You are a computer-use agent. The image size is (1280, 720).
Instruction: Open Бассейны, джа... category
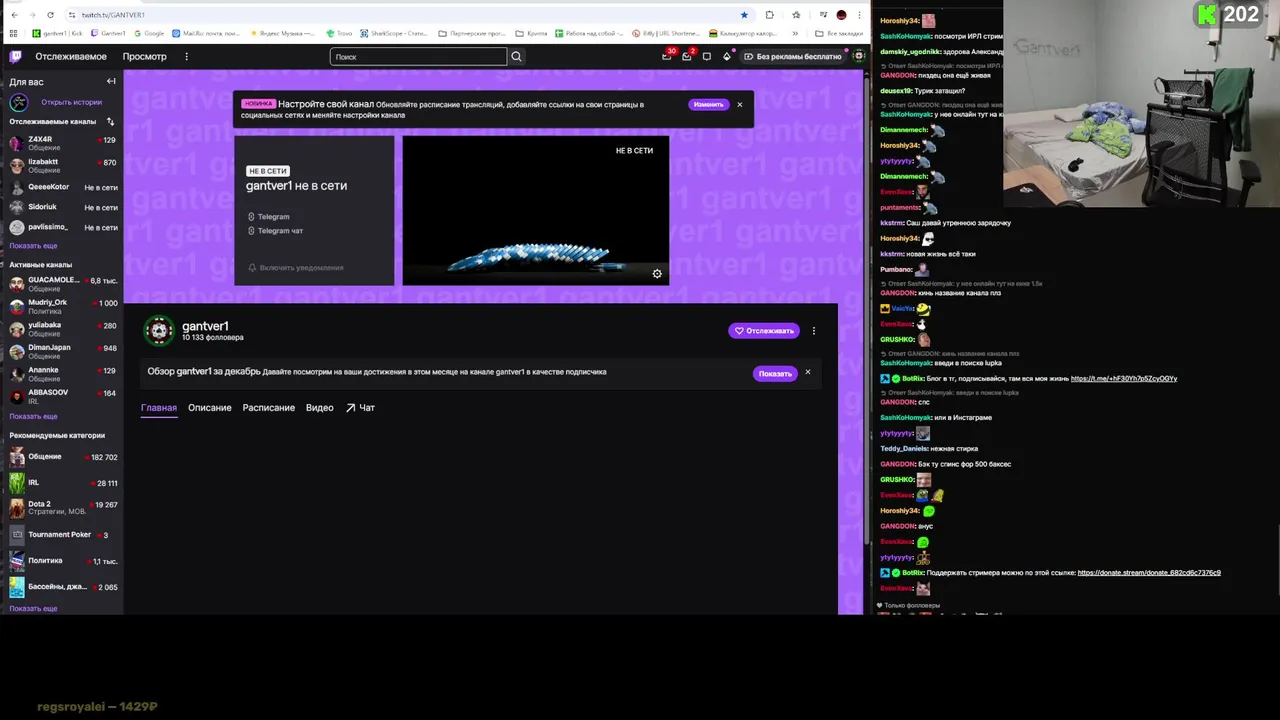(x=62, y=587)
